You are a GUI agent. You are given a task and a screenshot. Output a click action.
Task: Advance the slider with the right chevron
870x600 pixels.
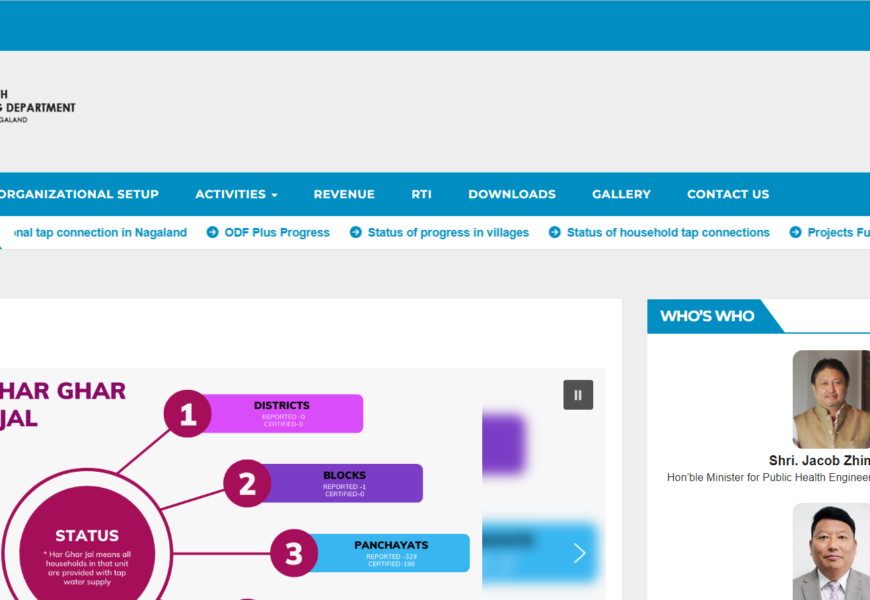pos(579,553)
